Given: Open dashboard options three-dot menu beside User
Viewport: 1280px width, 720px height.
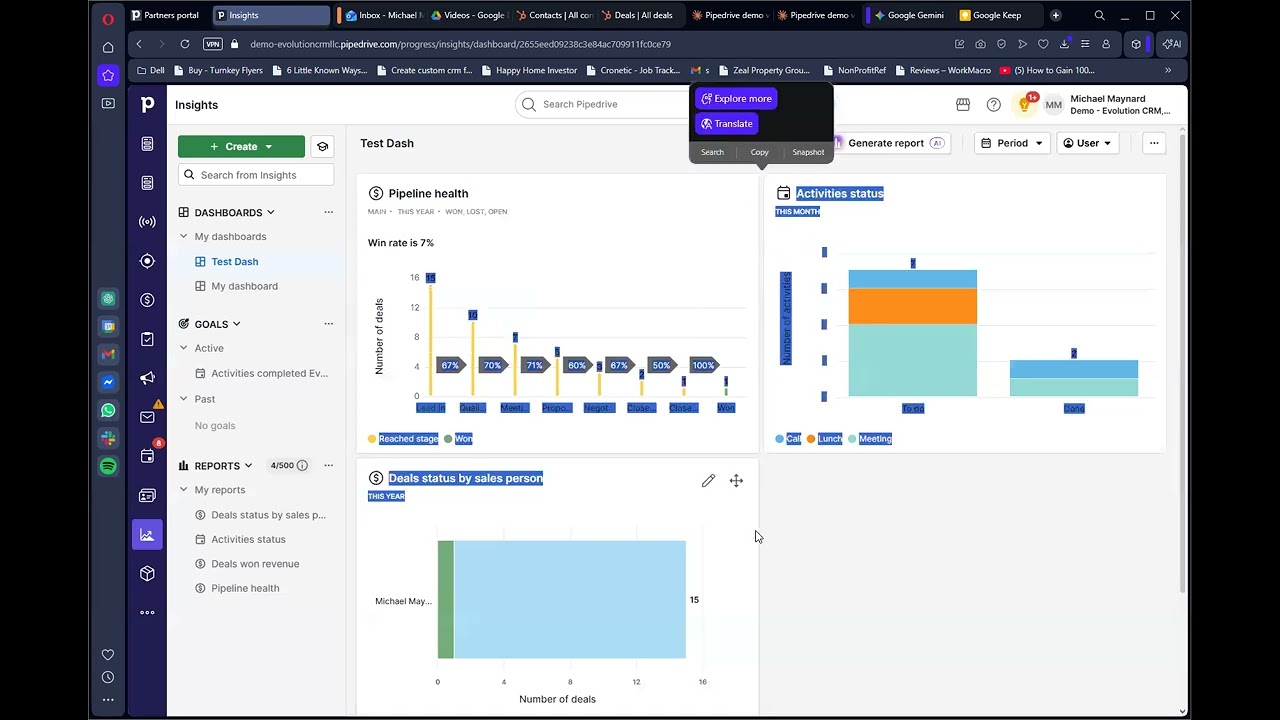Looking at the screenshot, I should (1154, 143).
